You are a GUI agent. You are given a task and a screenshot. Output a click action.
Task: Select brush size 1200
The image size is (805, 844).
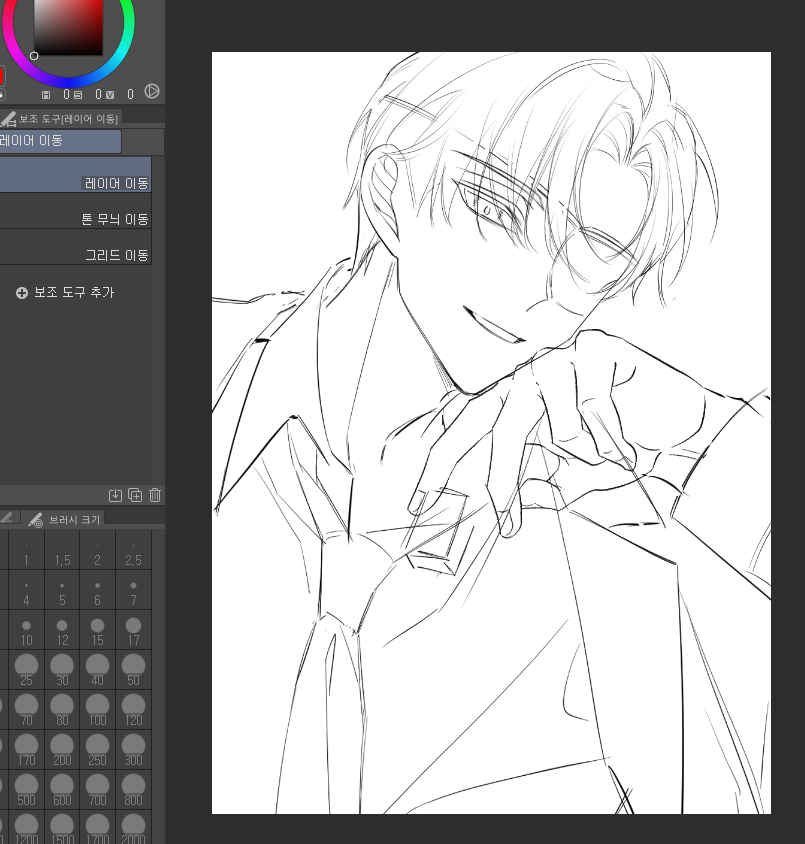point(26,827)
